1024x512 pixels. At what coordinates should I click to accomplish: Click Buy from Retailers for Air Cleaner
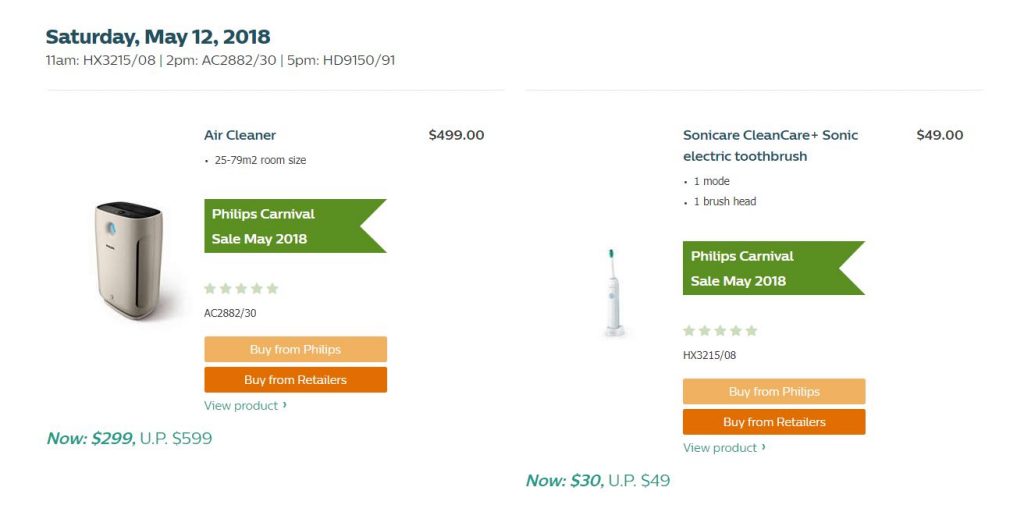click(x=295, y=380)
